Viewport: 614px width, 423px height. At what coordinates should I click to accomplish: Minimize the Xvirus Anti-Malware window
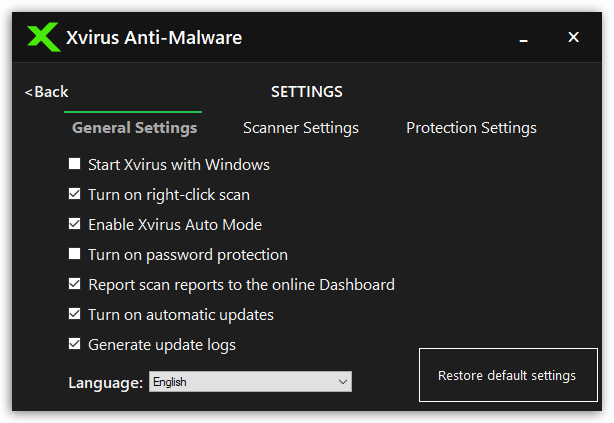tap(524, 38)
